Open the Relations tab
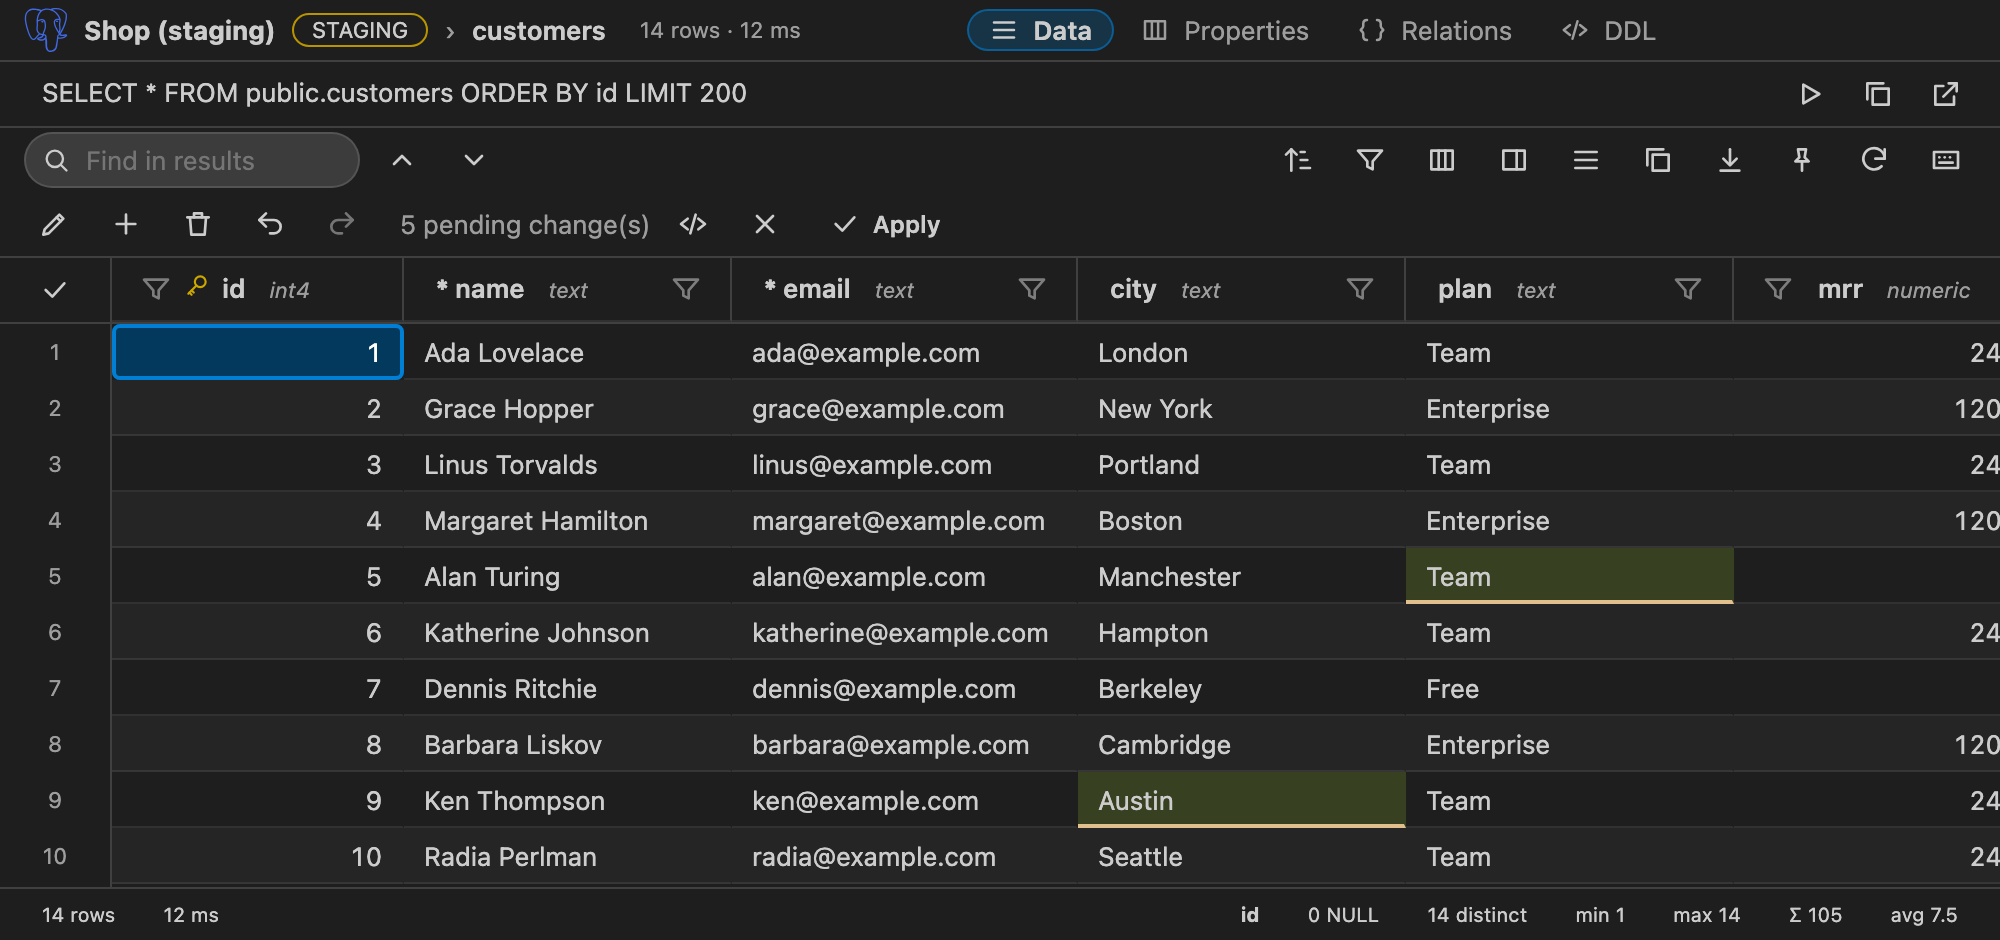2000x940 pixels. [1435, 31]
